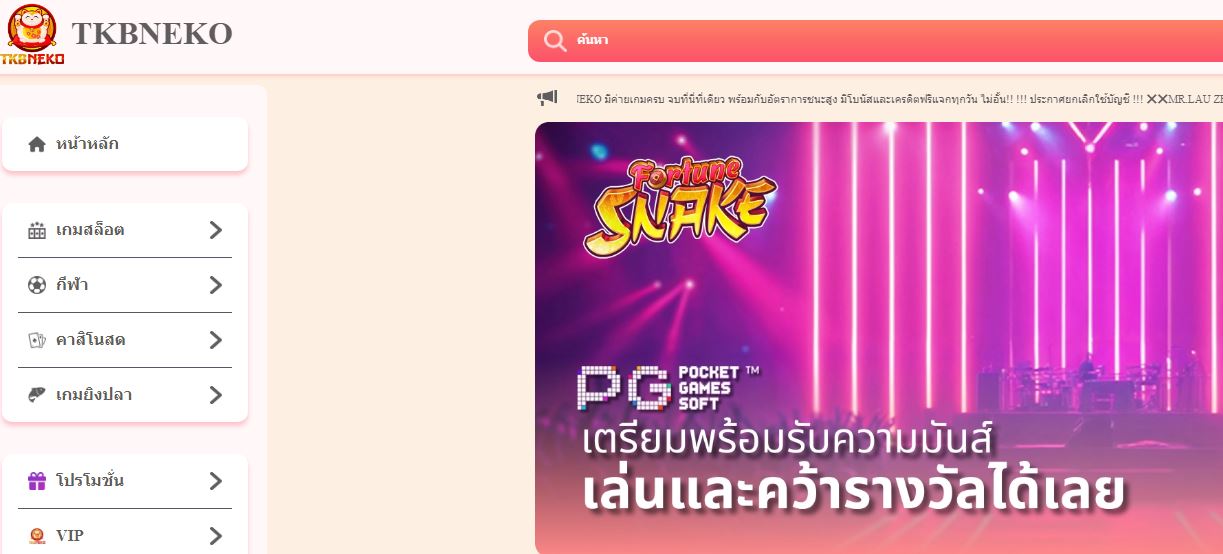
Task: Click the TKBNEKO site title text
Action: point(152,34)
